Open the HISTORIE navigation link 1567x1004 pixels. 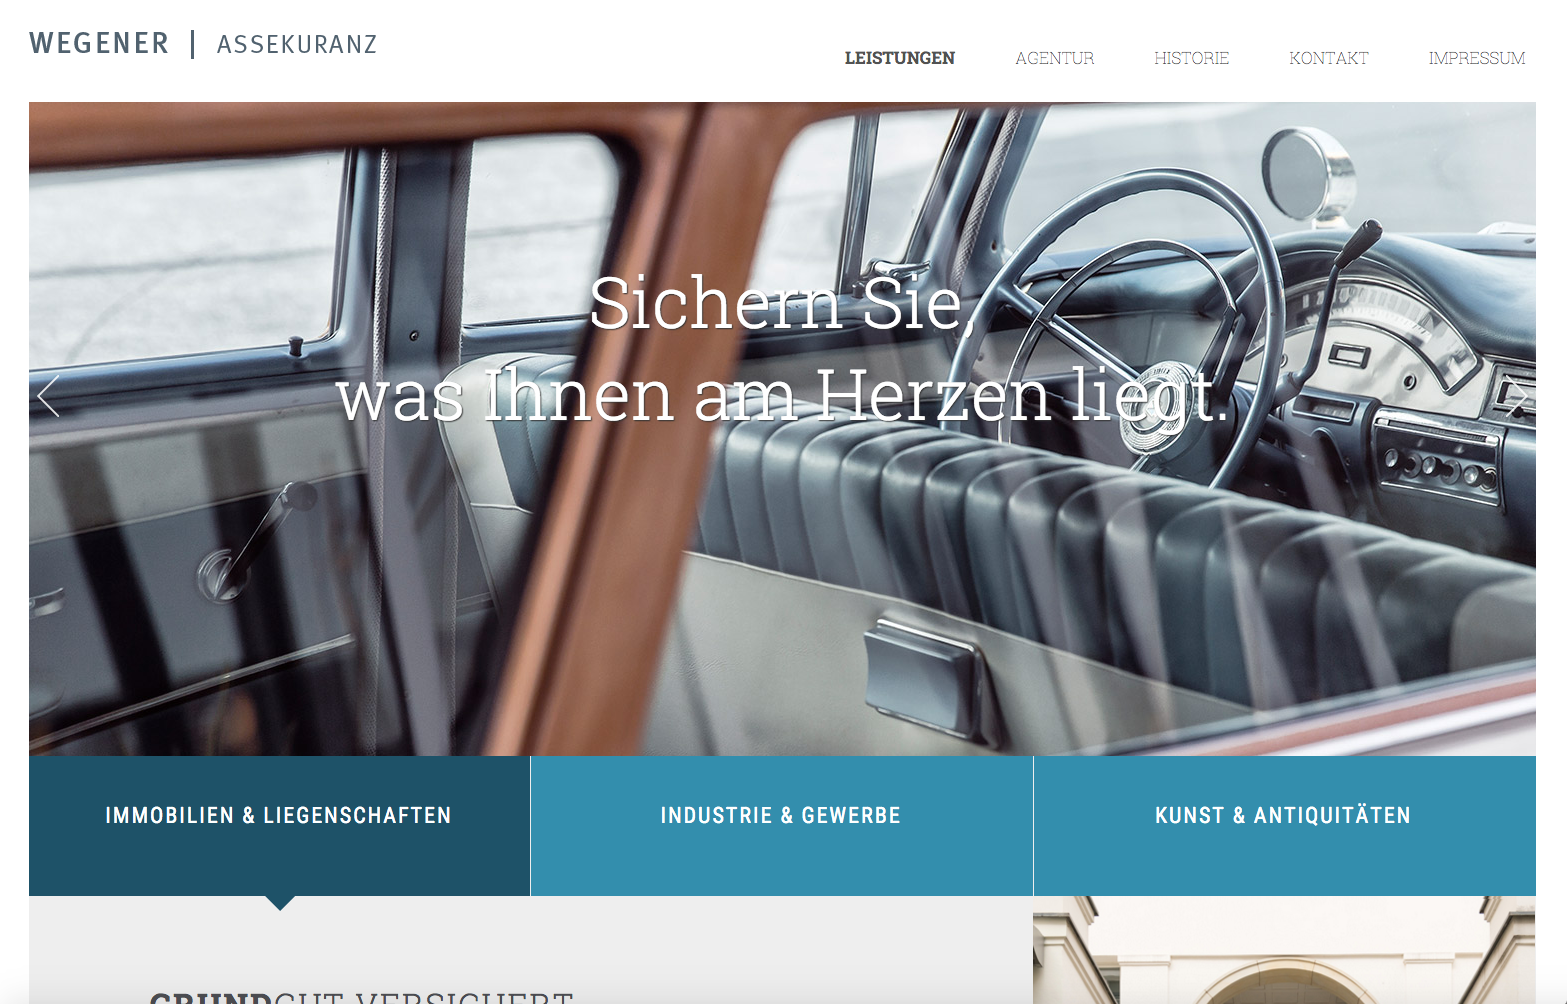(1191, 58)
